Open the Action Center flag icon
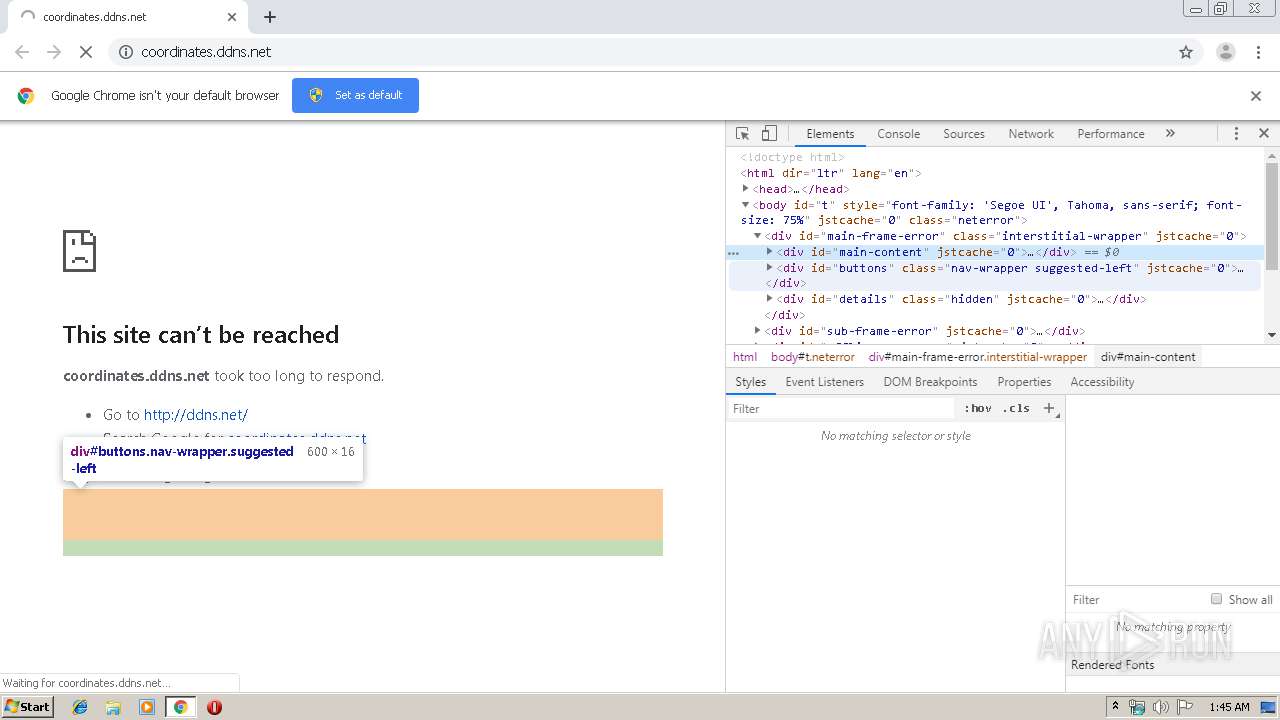 [1185, 707]
